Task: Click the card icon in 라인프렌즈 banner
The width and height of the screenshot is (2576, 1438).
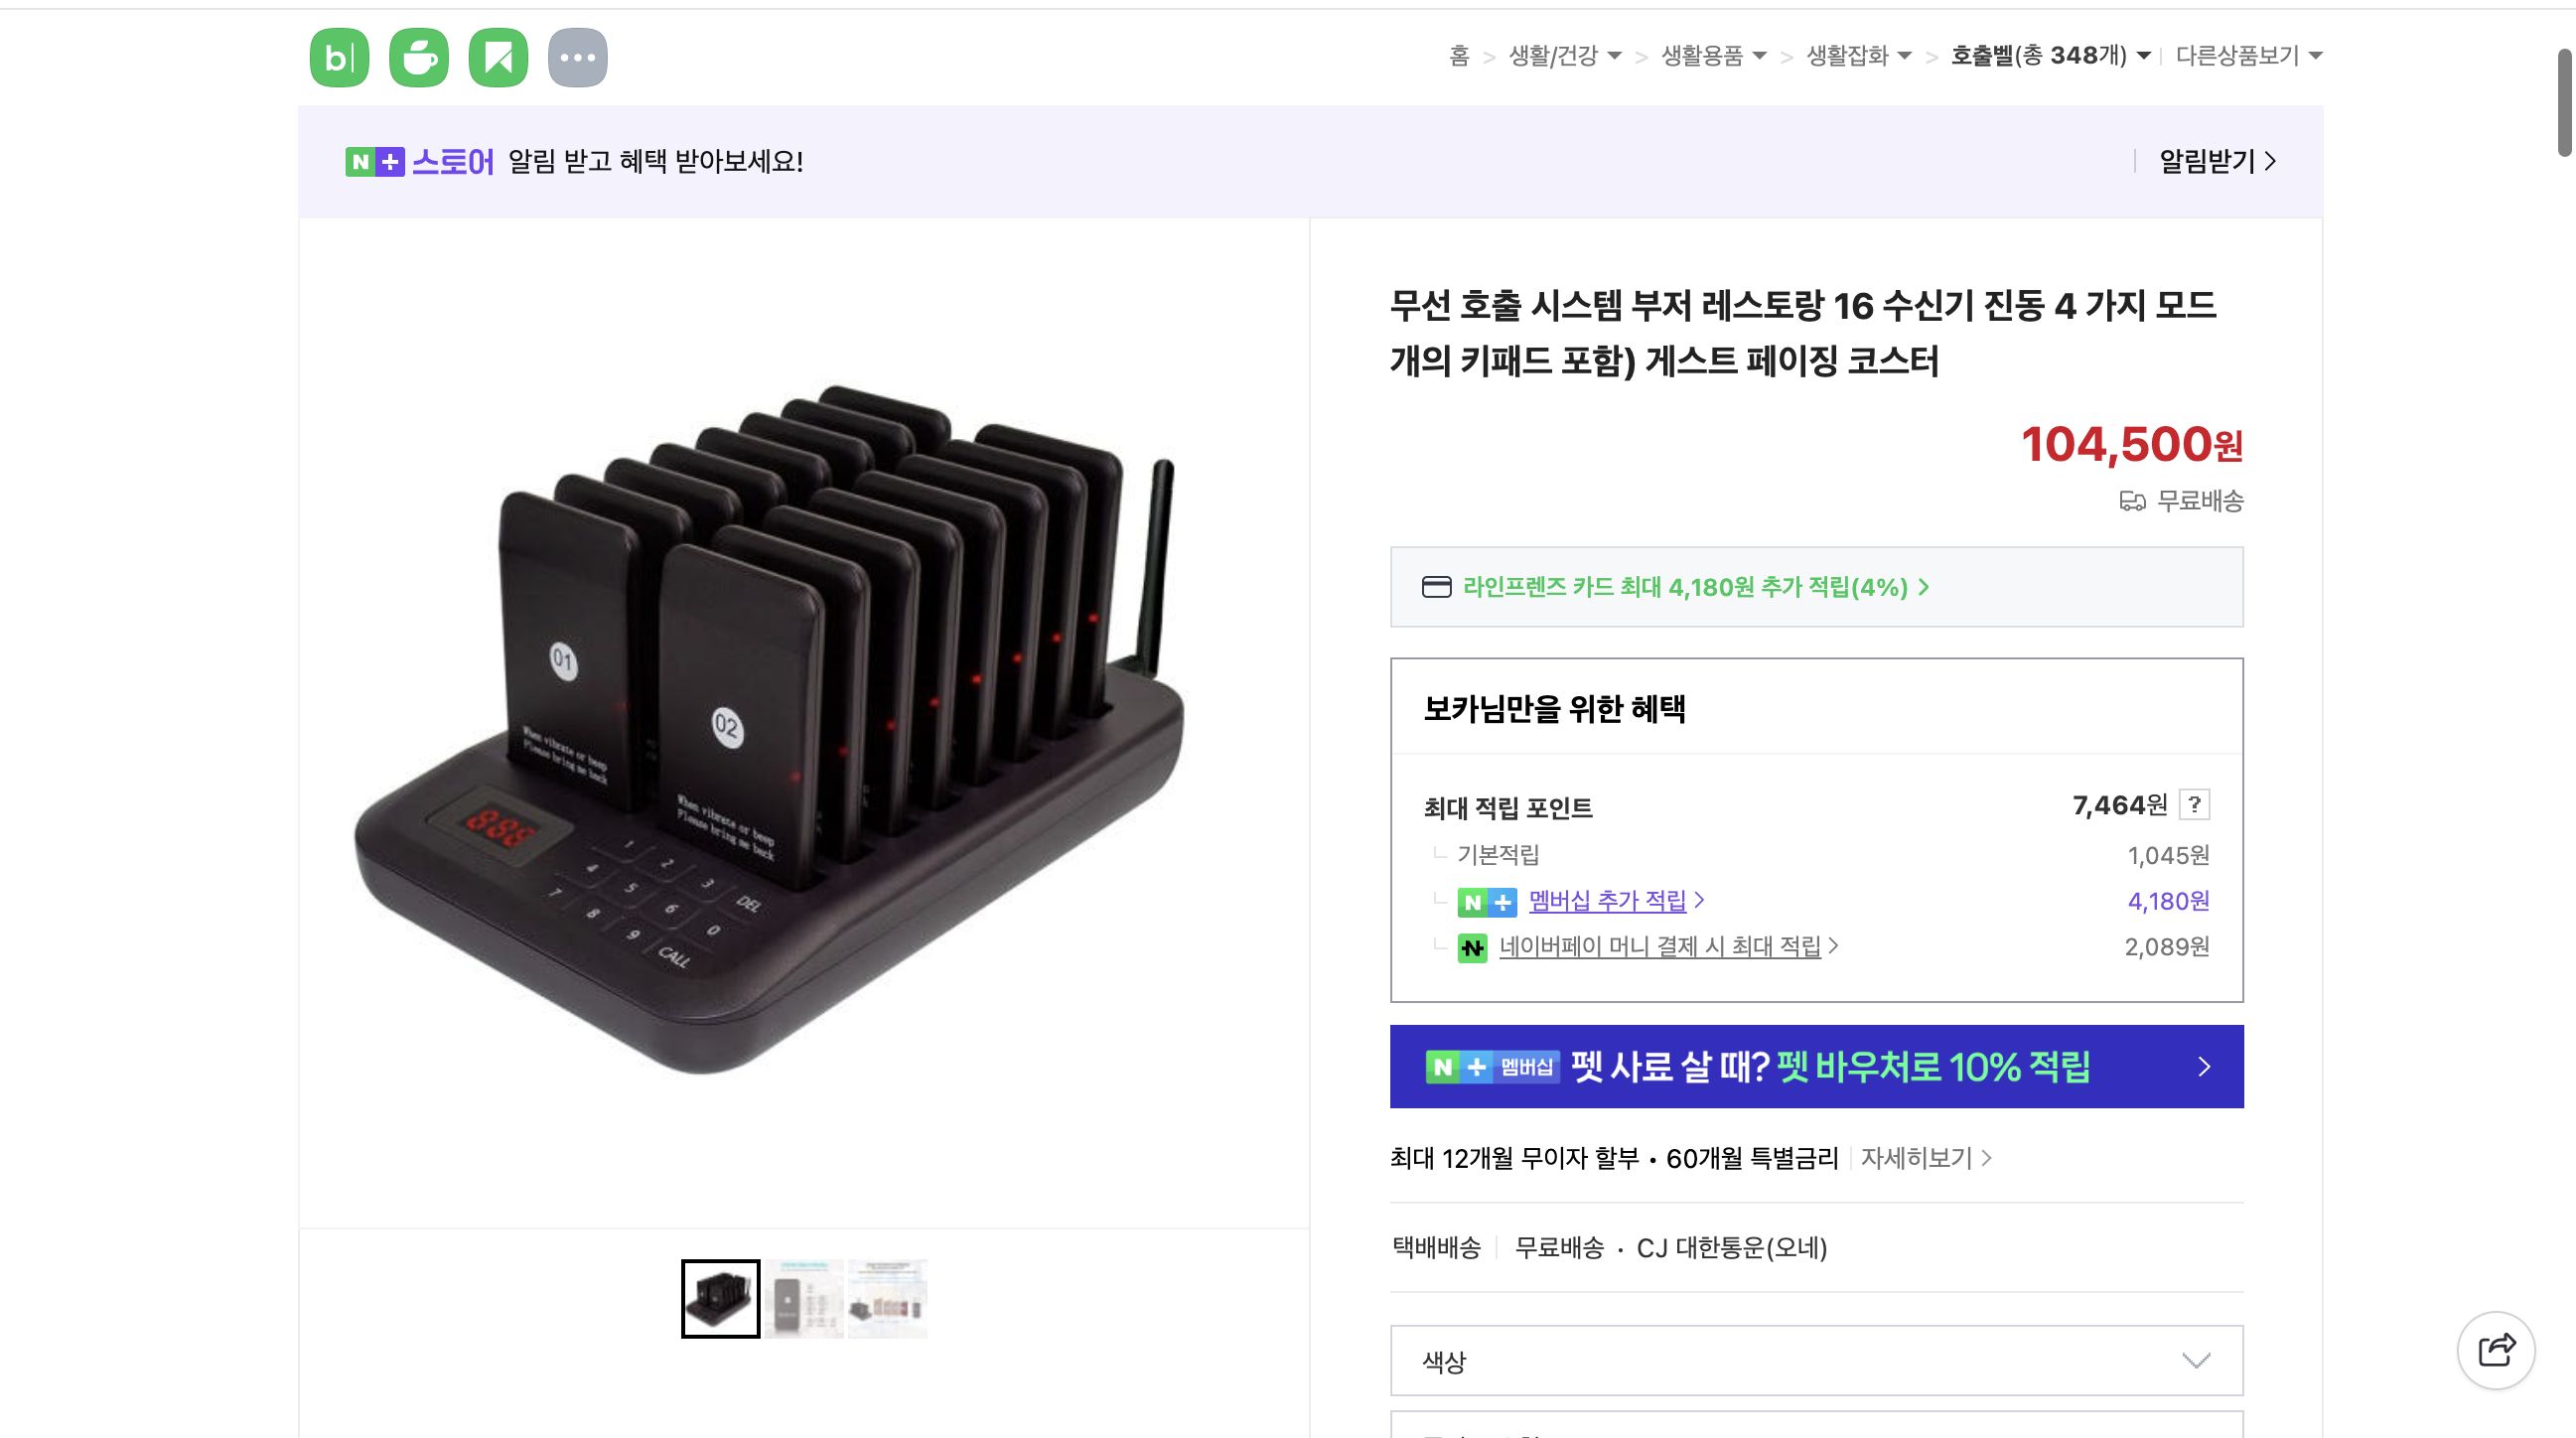Action: 1437,588
